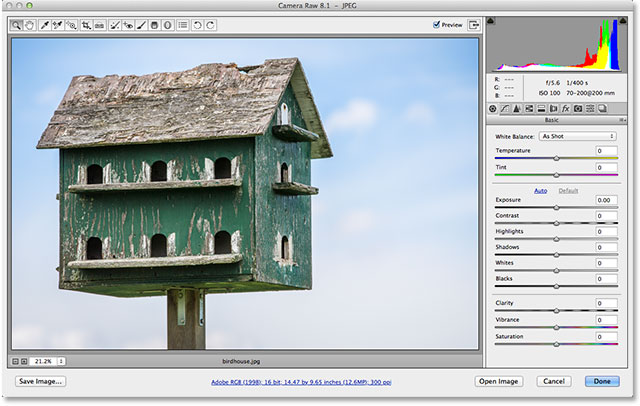Select the Red Eye Removal tool
Screen dimensions: 640x406
[128, 25]
